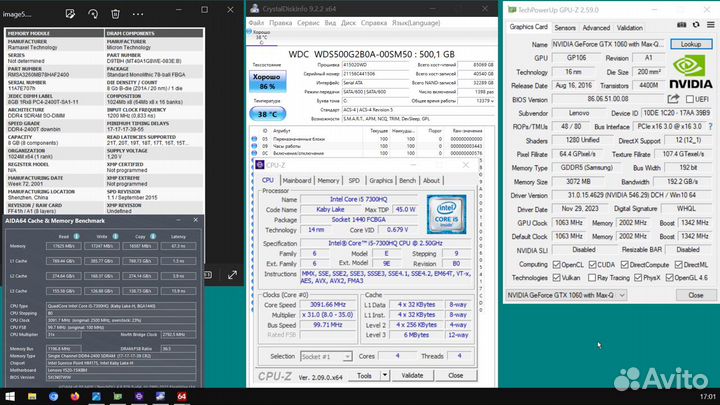Click the Close button in GPU-Z

coord(696,295)
